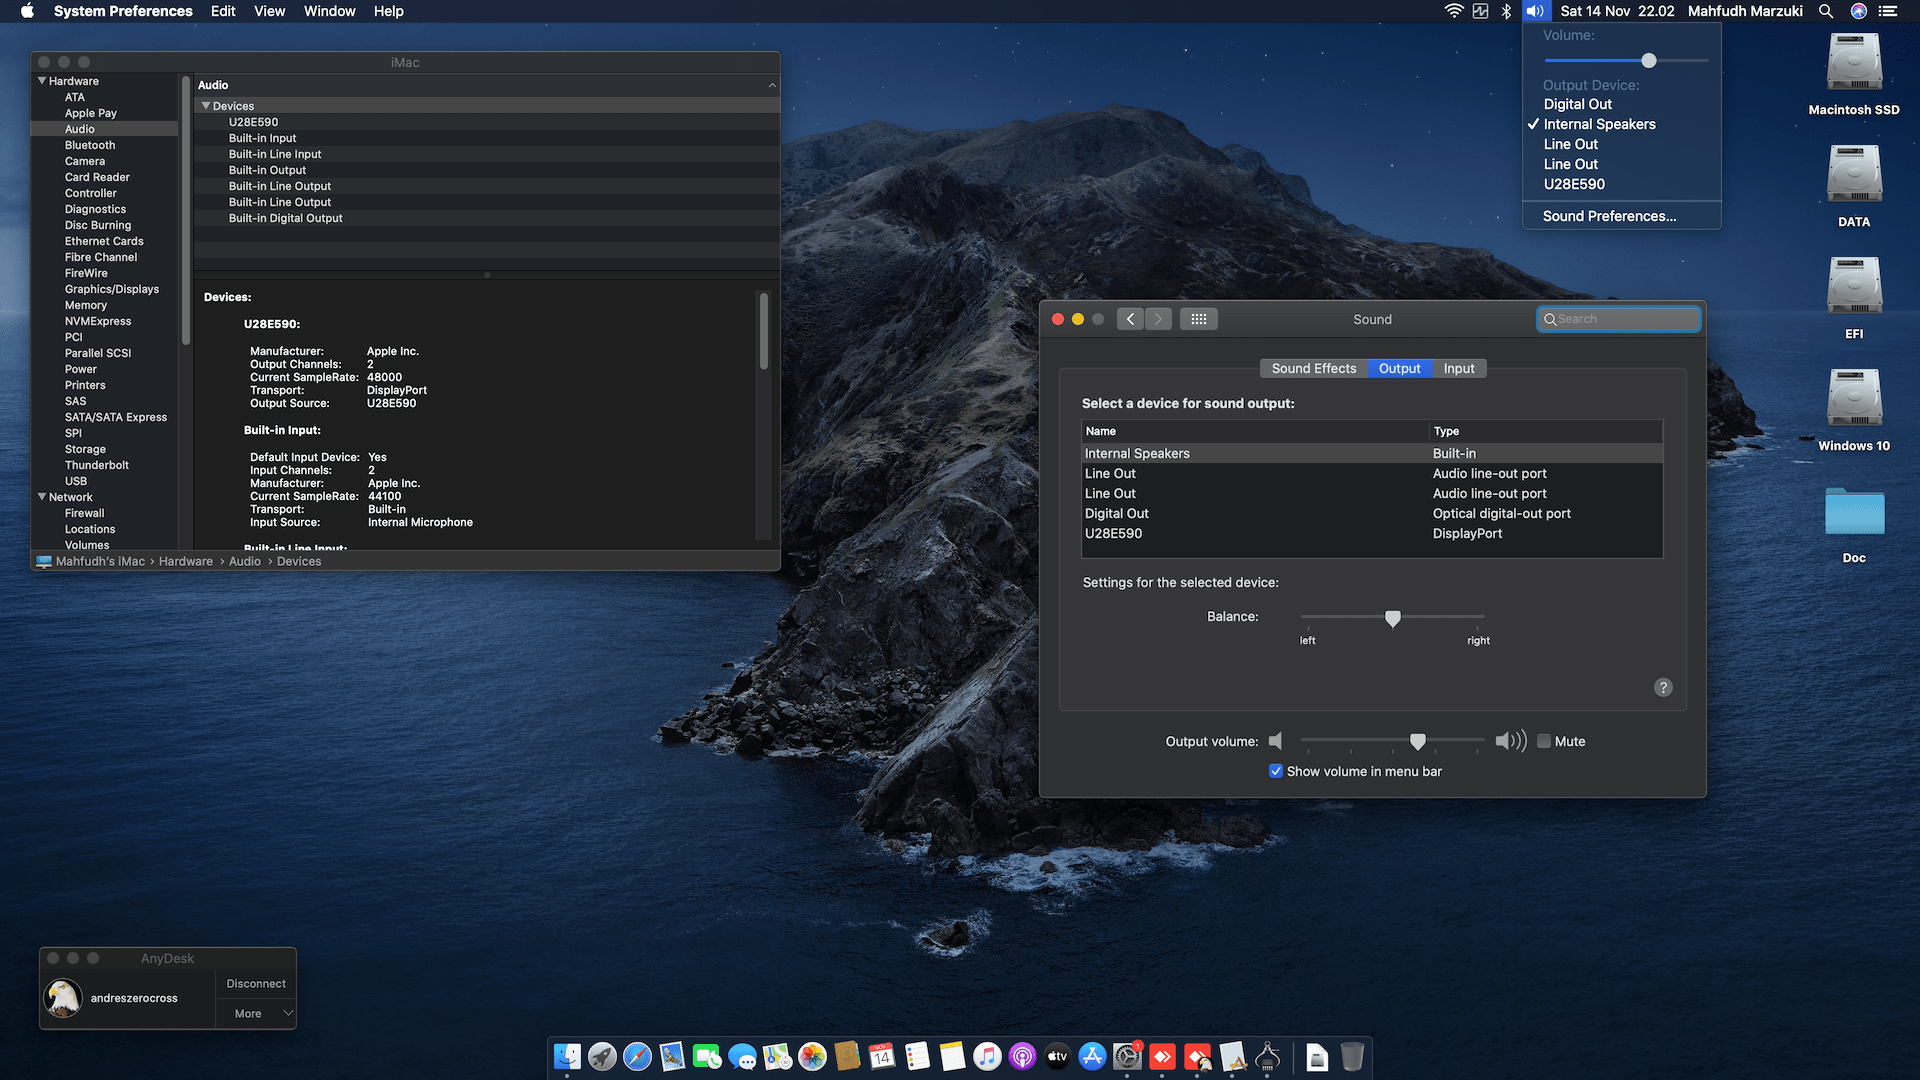This screenshot has height=1080, width=1920.
Task: Click the back arrow in the Sound window toolbar
Action: (1130, 318)
